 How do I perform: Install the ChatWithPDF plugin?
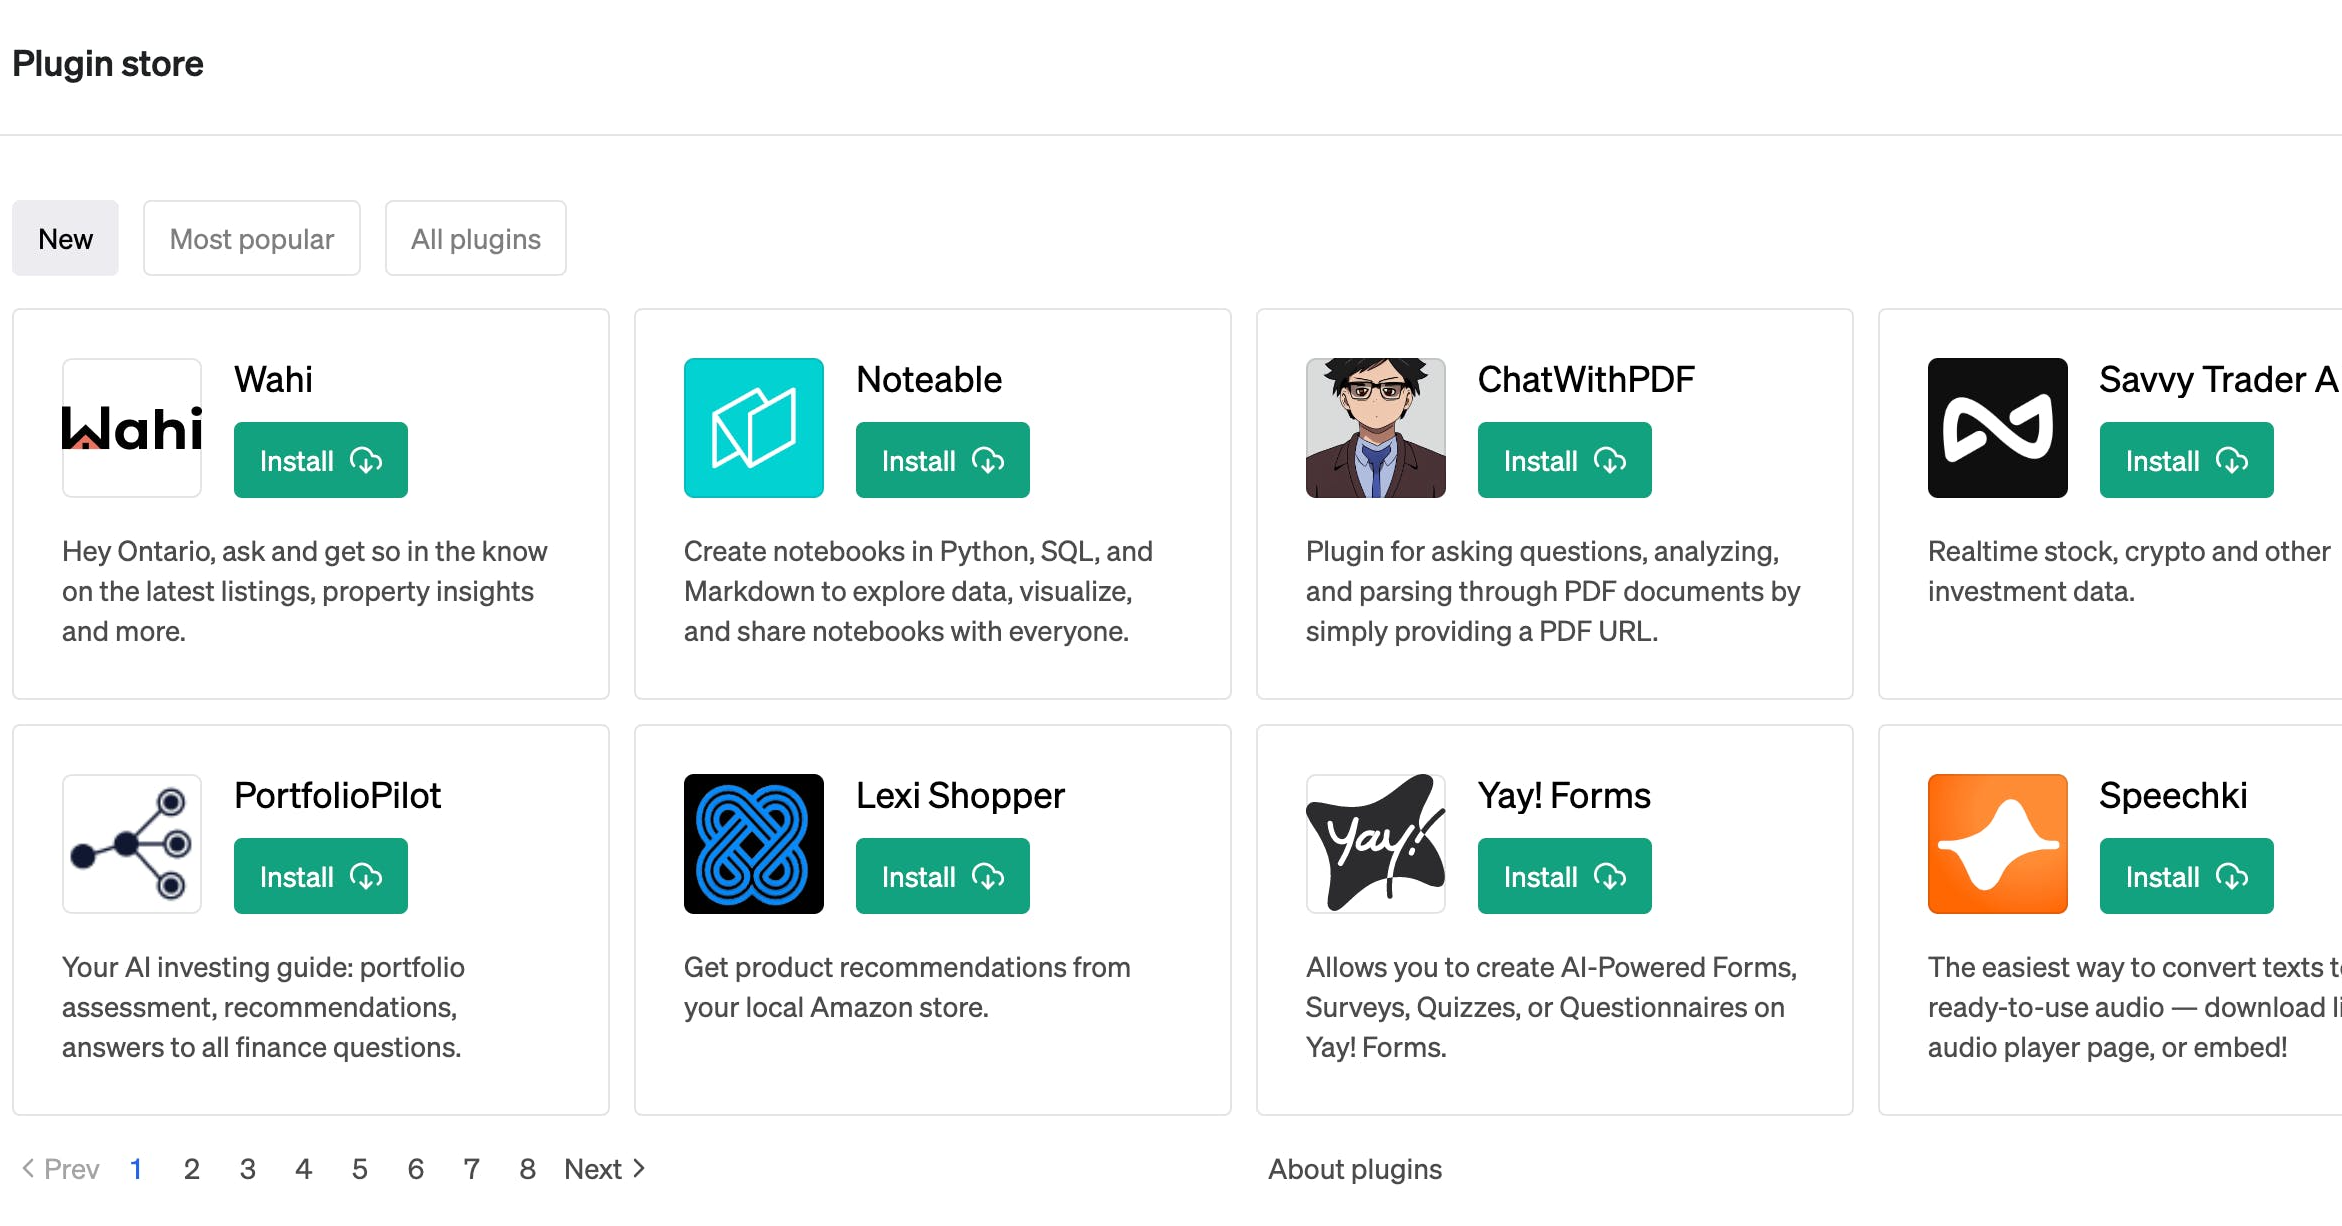click(1565, 461)
